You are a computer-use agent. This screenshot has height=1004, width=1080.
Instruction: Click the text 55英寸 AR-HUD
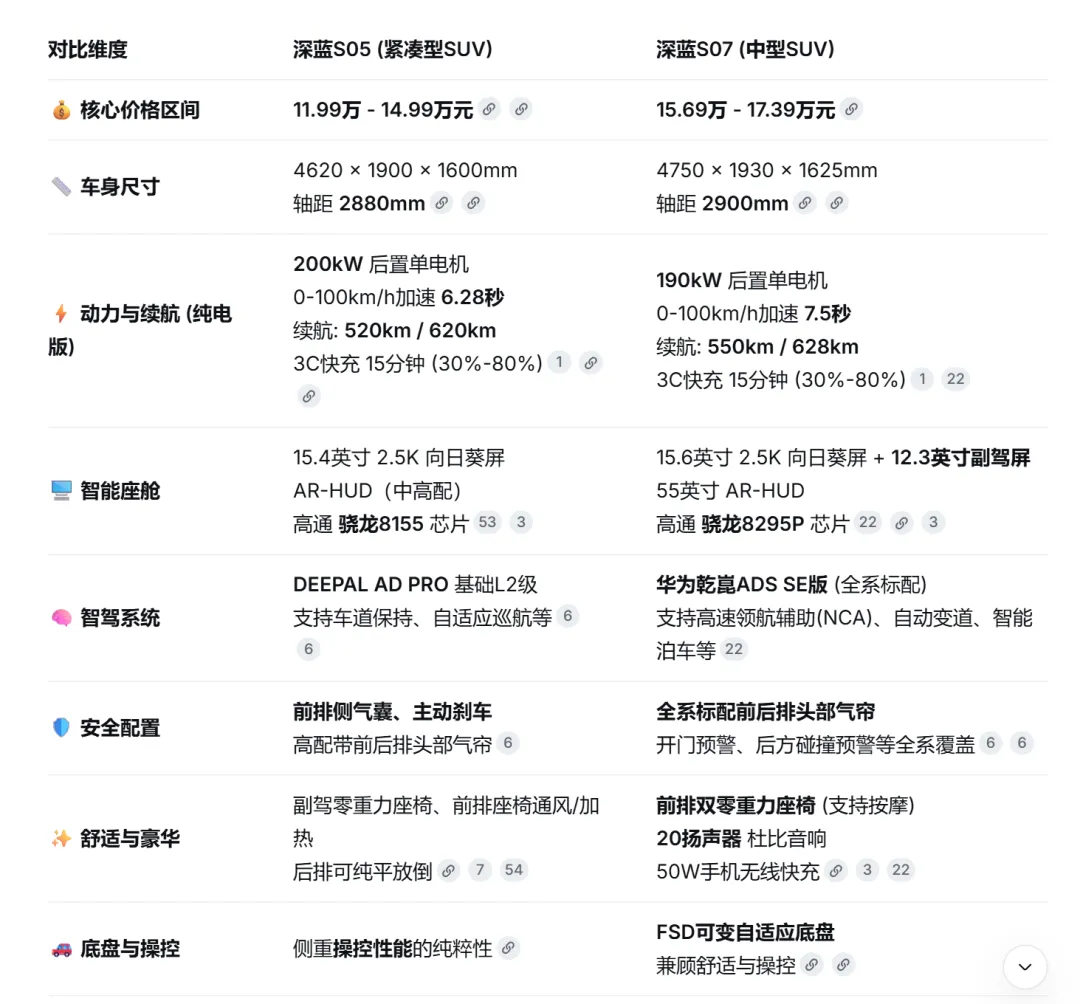[x=730, y=490]
